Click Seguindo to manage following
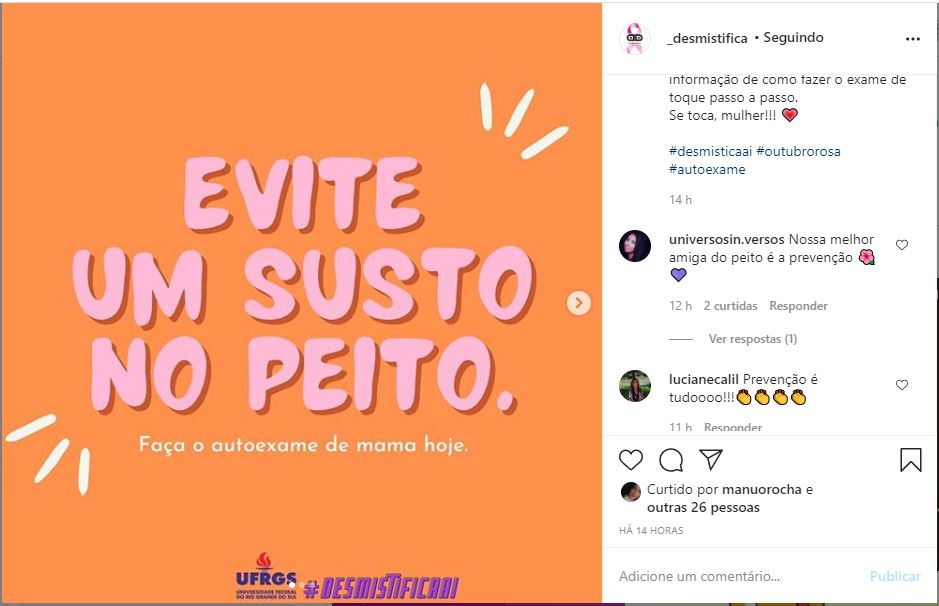The image size is (939, 606). click(x=793, y=38)
